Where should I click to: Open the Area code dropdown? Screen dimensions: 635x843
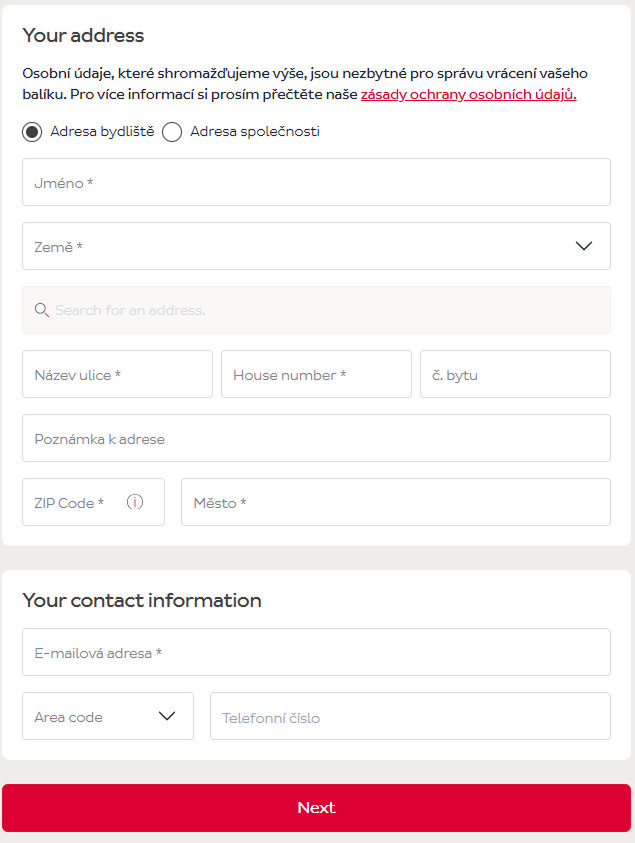107,716
